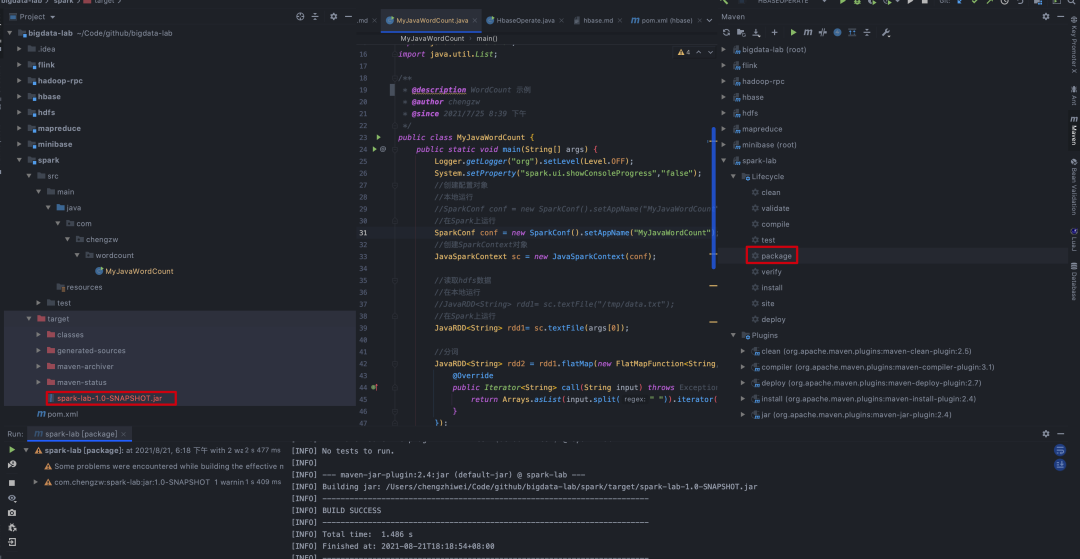Open Project panel gear options
Screen dimensions: 1080x559
[x=333, y=17]
